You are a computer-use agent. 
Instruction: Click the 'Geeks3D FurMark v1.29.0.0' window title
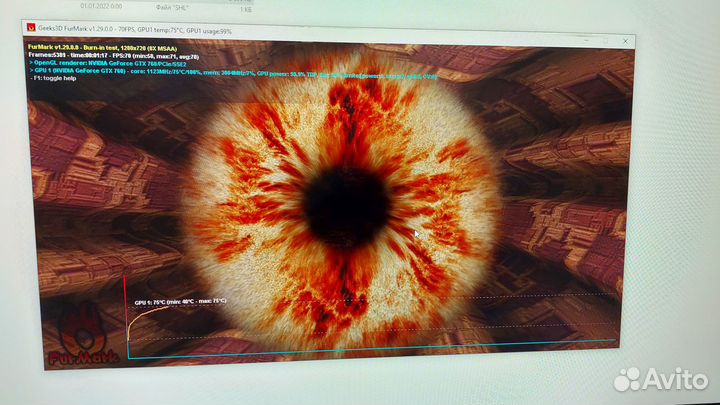click(x=135, y=30)
